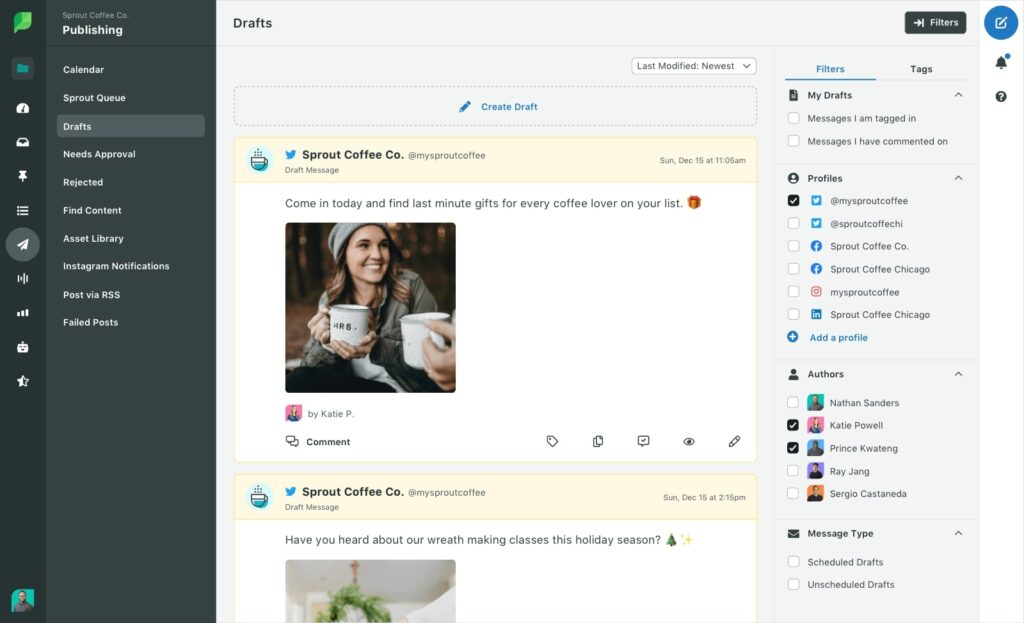The height and width of the screenshot is (623, 1024).
Task: Open the bar chart Reports icon in sidebar
Action: click(22, 313)
